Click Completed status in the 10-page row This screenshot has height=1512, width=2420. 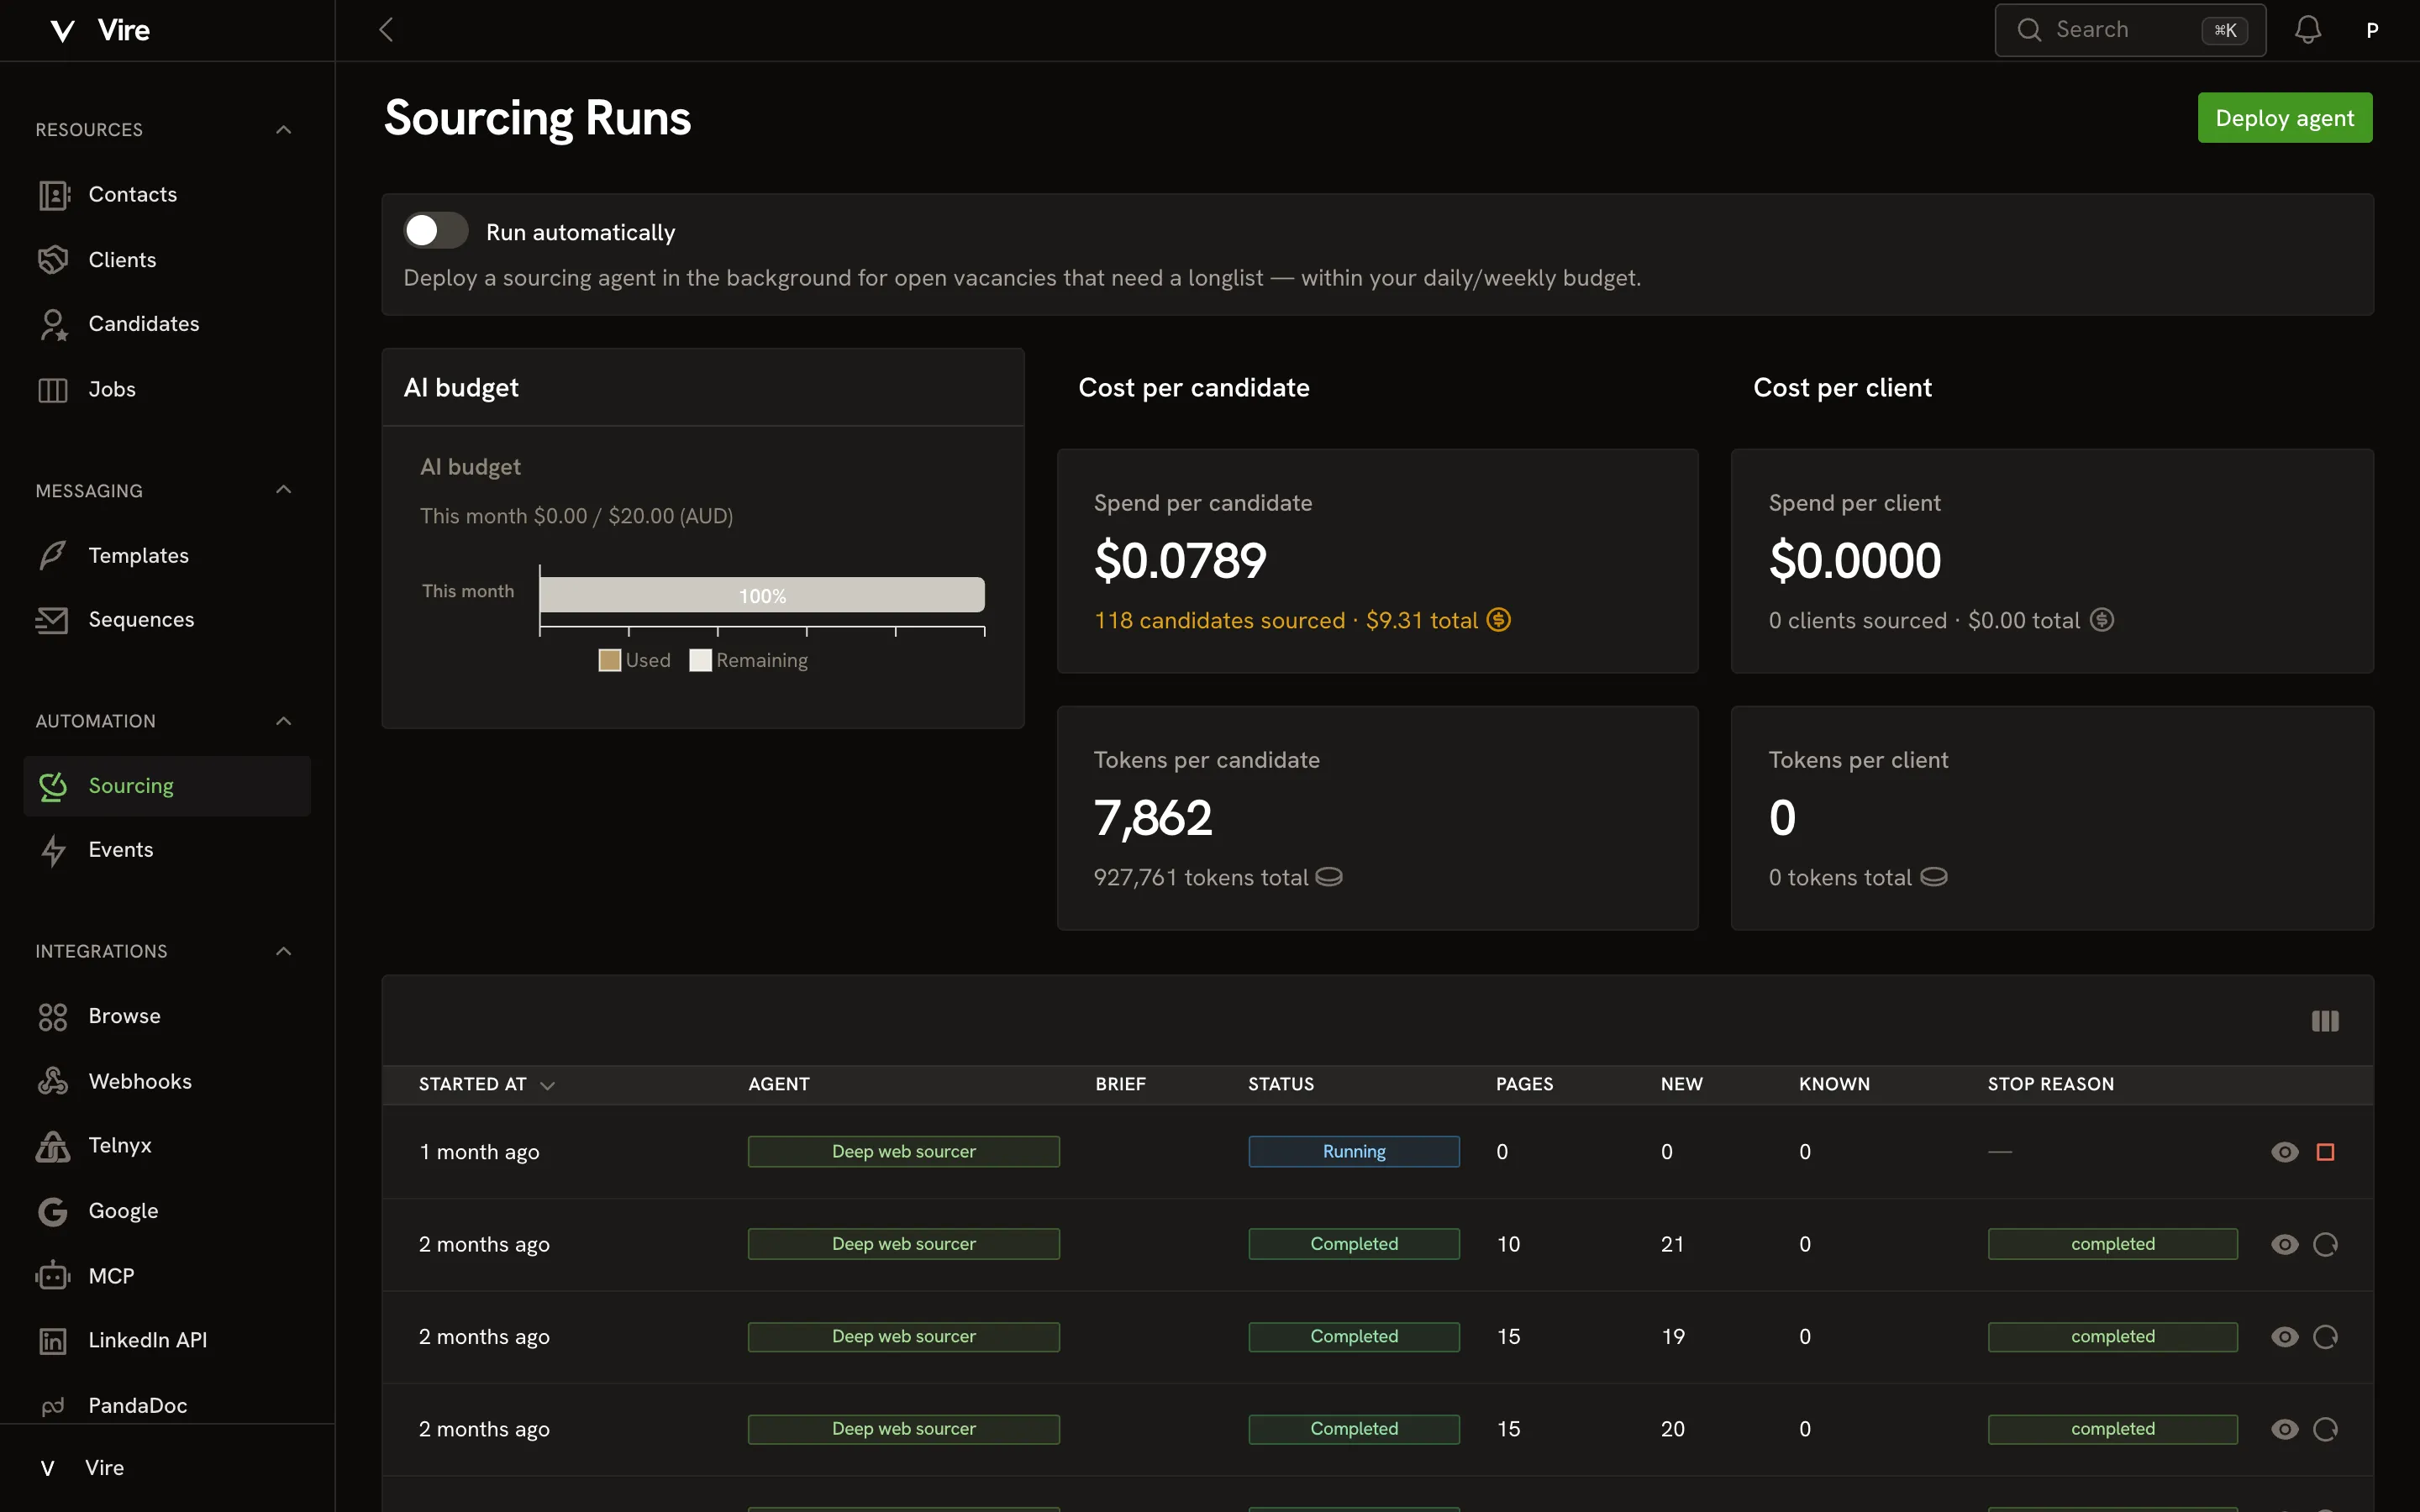click(1353, 1244)
